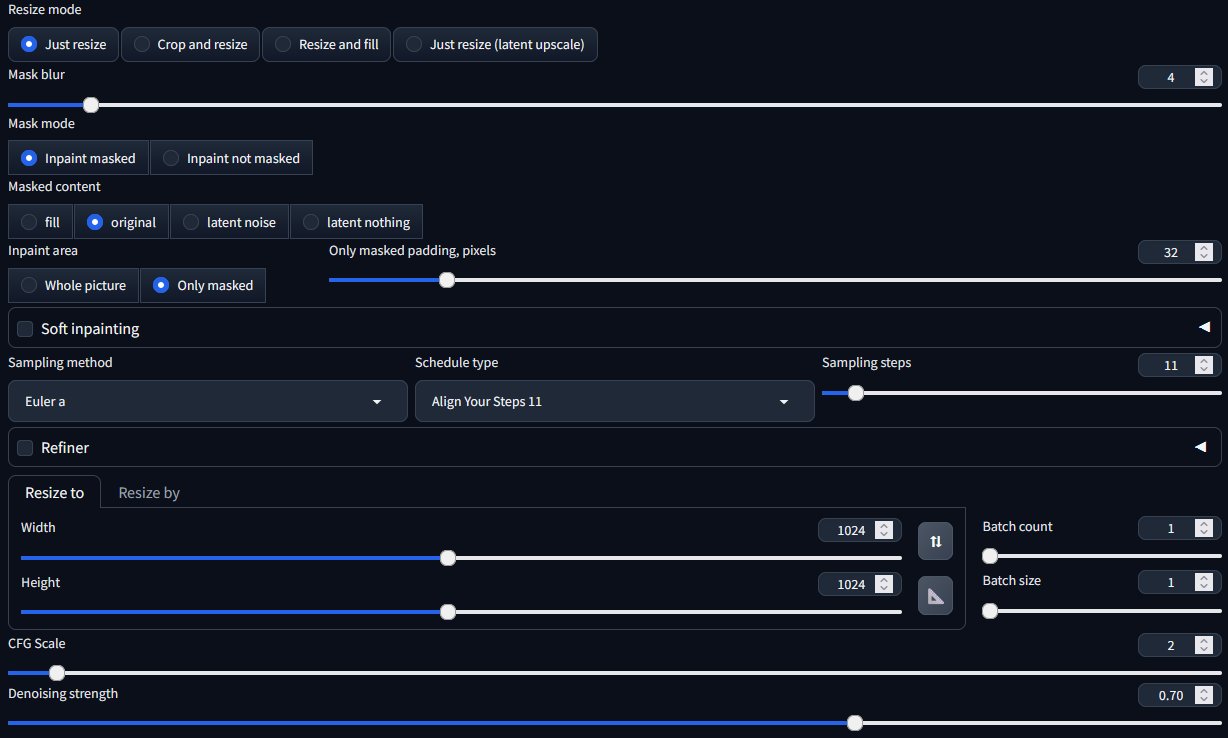Click the CFG Scale field stepper arrows
The height and width of the screenshot is (738, 1228).
(x=1204, y=646)
